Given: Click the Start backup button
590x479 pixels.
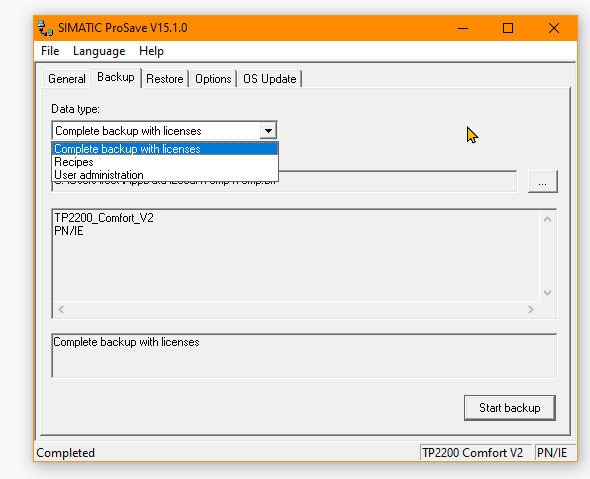Looking at the screenshot, I should 509,408.
